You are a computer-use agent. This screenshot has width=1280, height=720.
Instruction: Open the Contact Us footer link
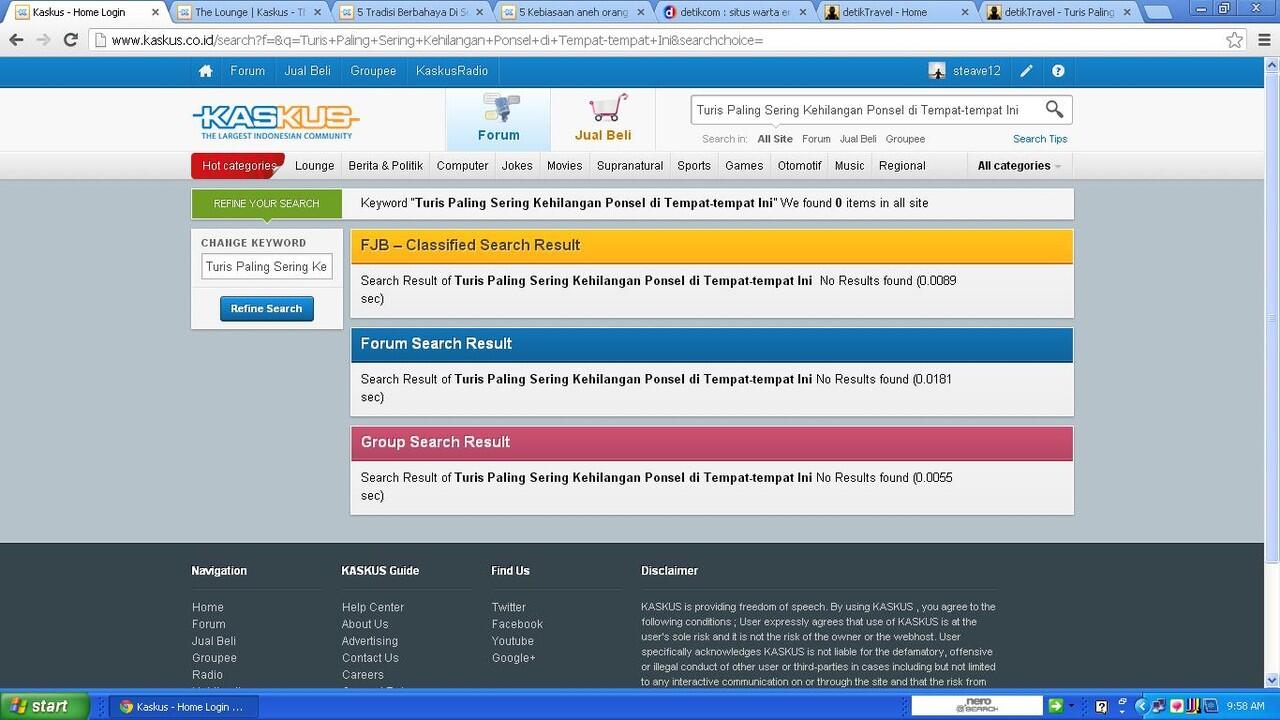(x=370, y=658)
